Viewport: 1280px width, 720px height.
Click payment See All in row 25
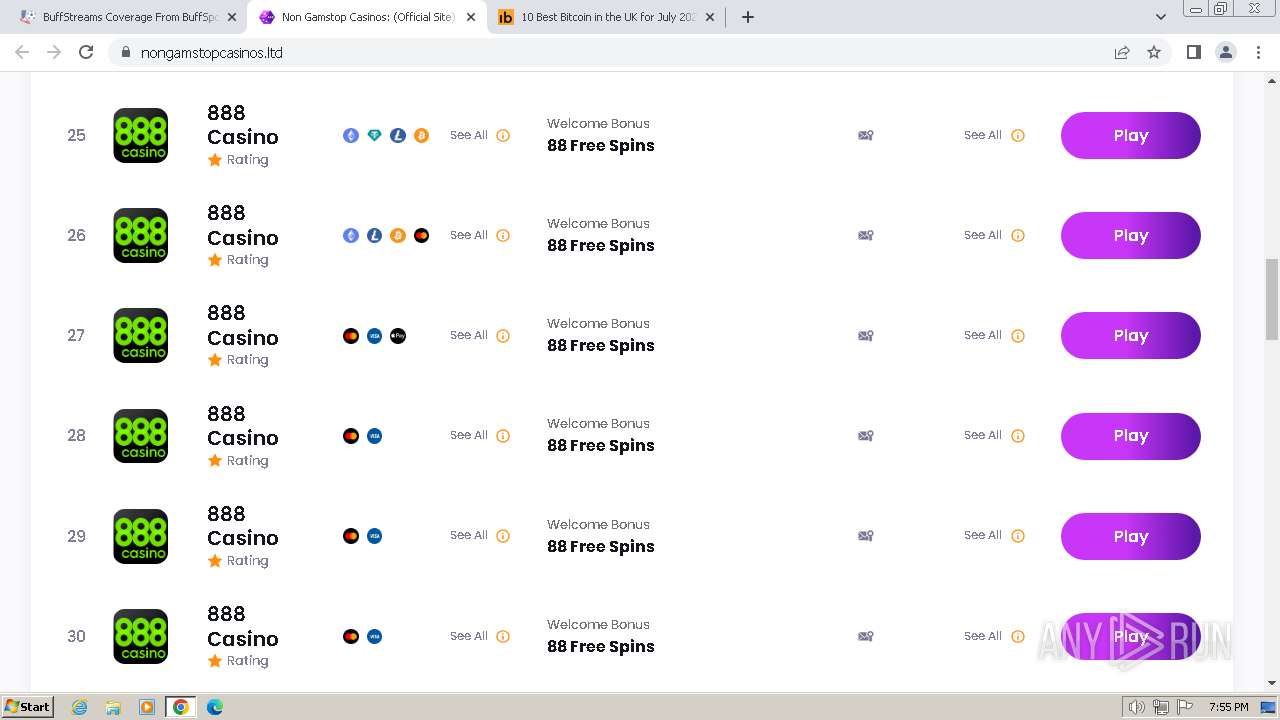coord(468,135)
